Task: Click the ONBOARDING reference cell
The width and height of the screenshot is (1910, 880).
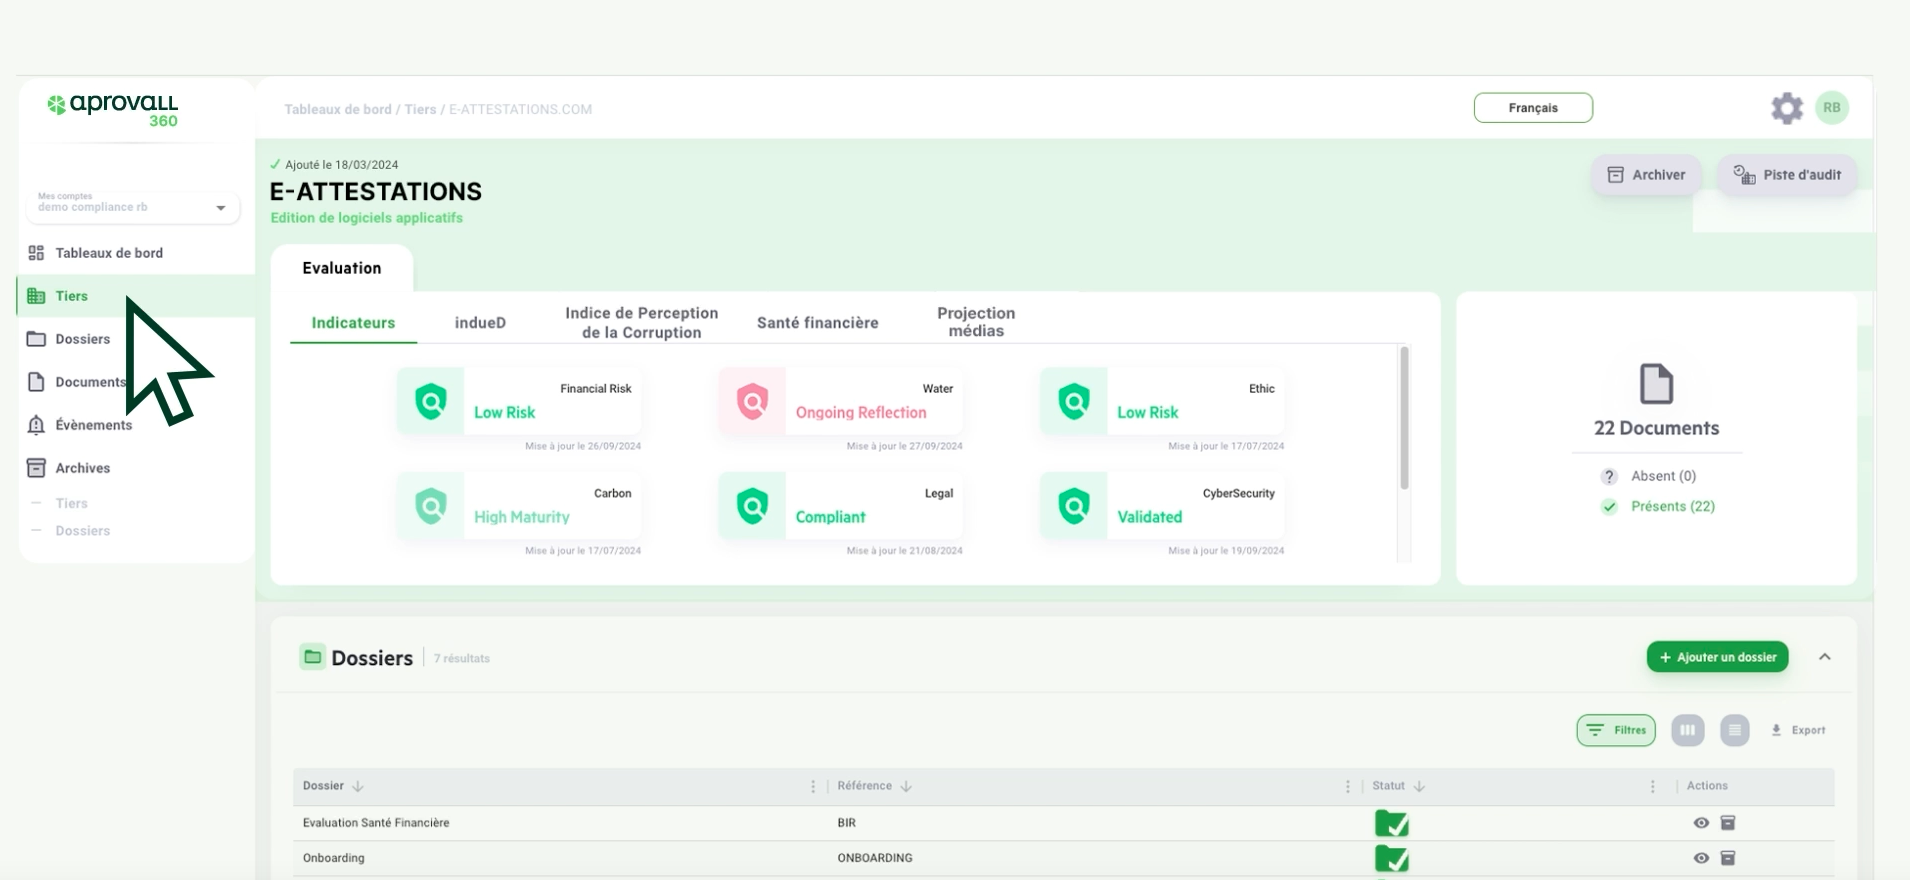Action: tap(875, 858)
